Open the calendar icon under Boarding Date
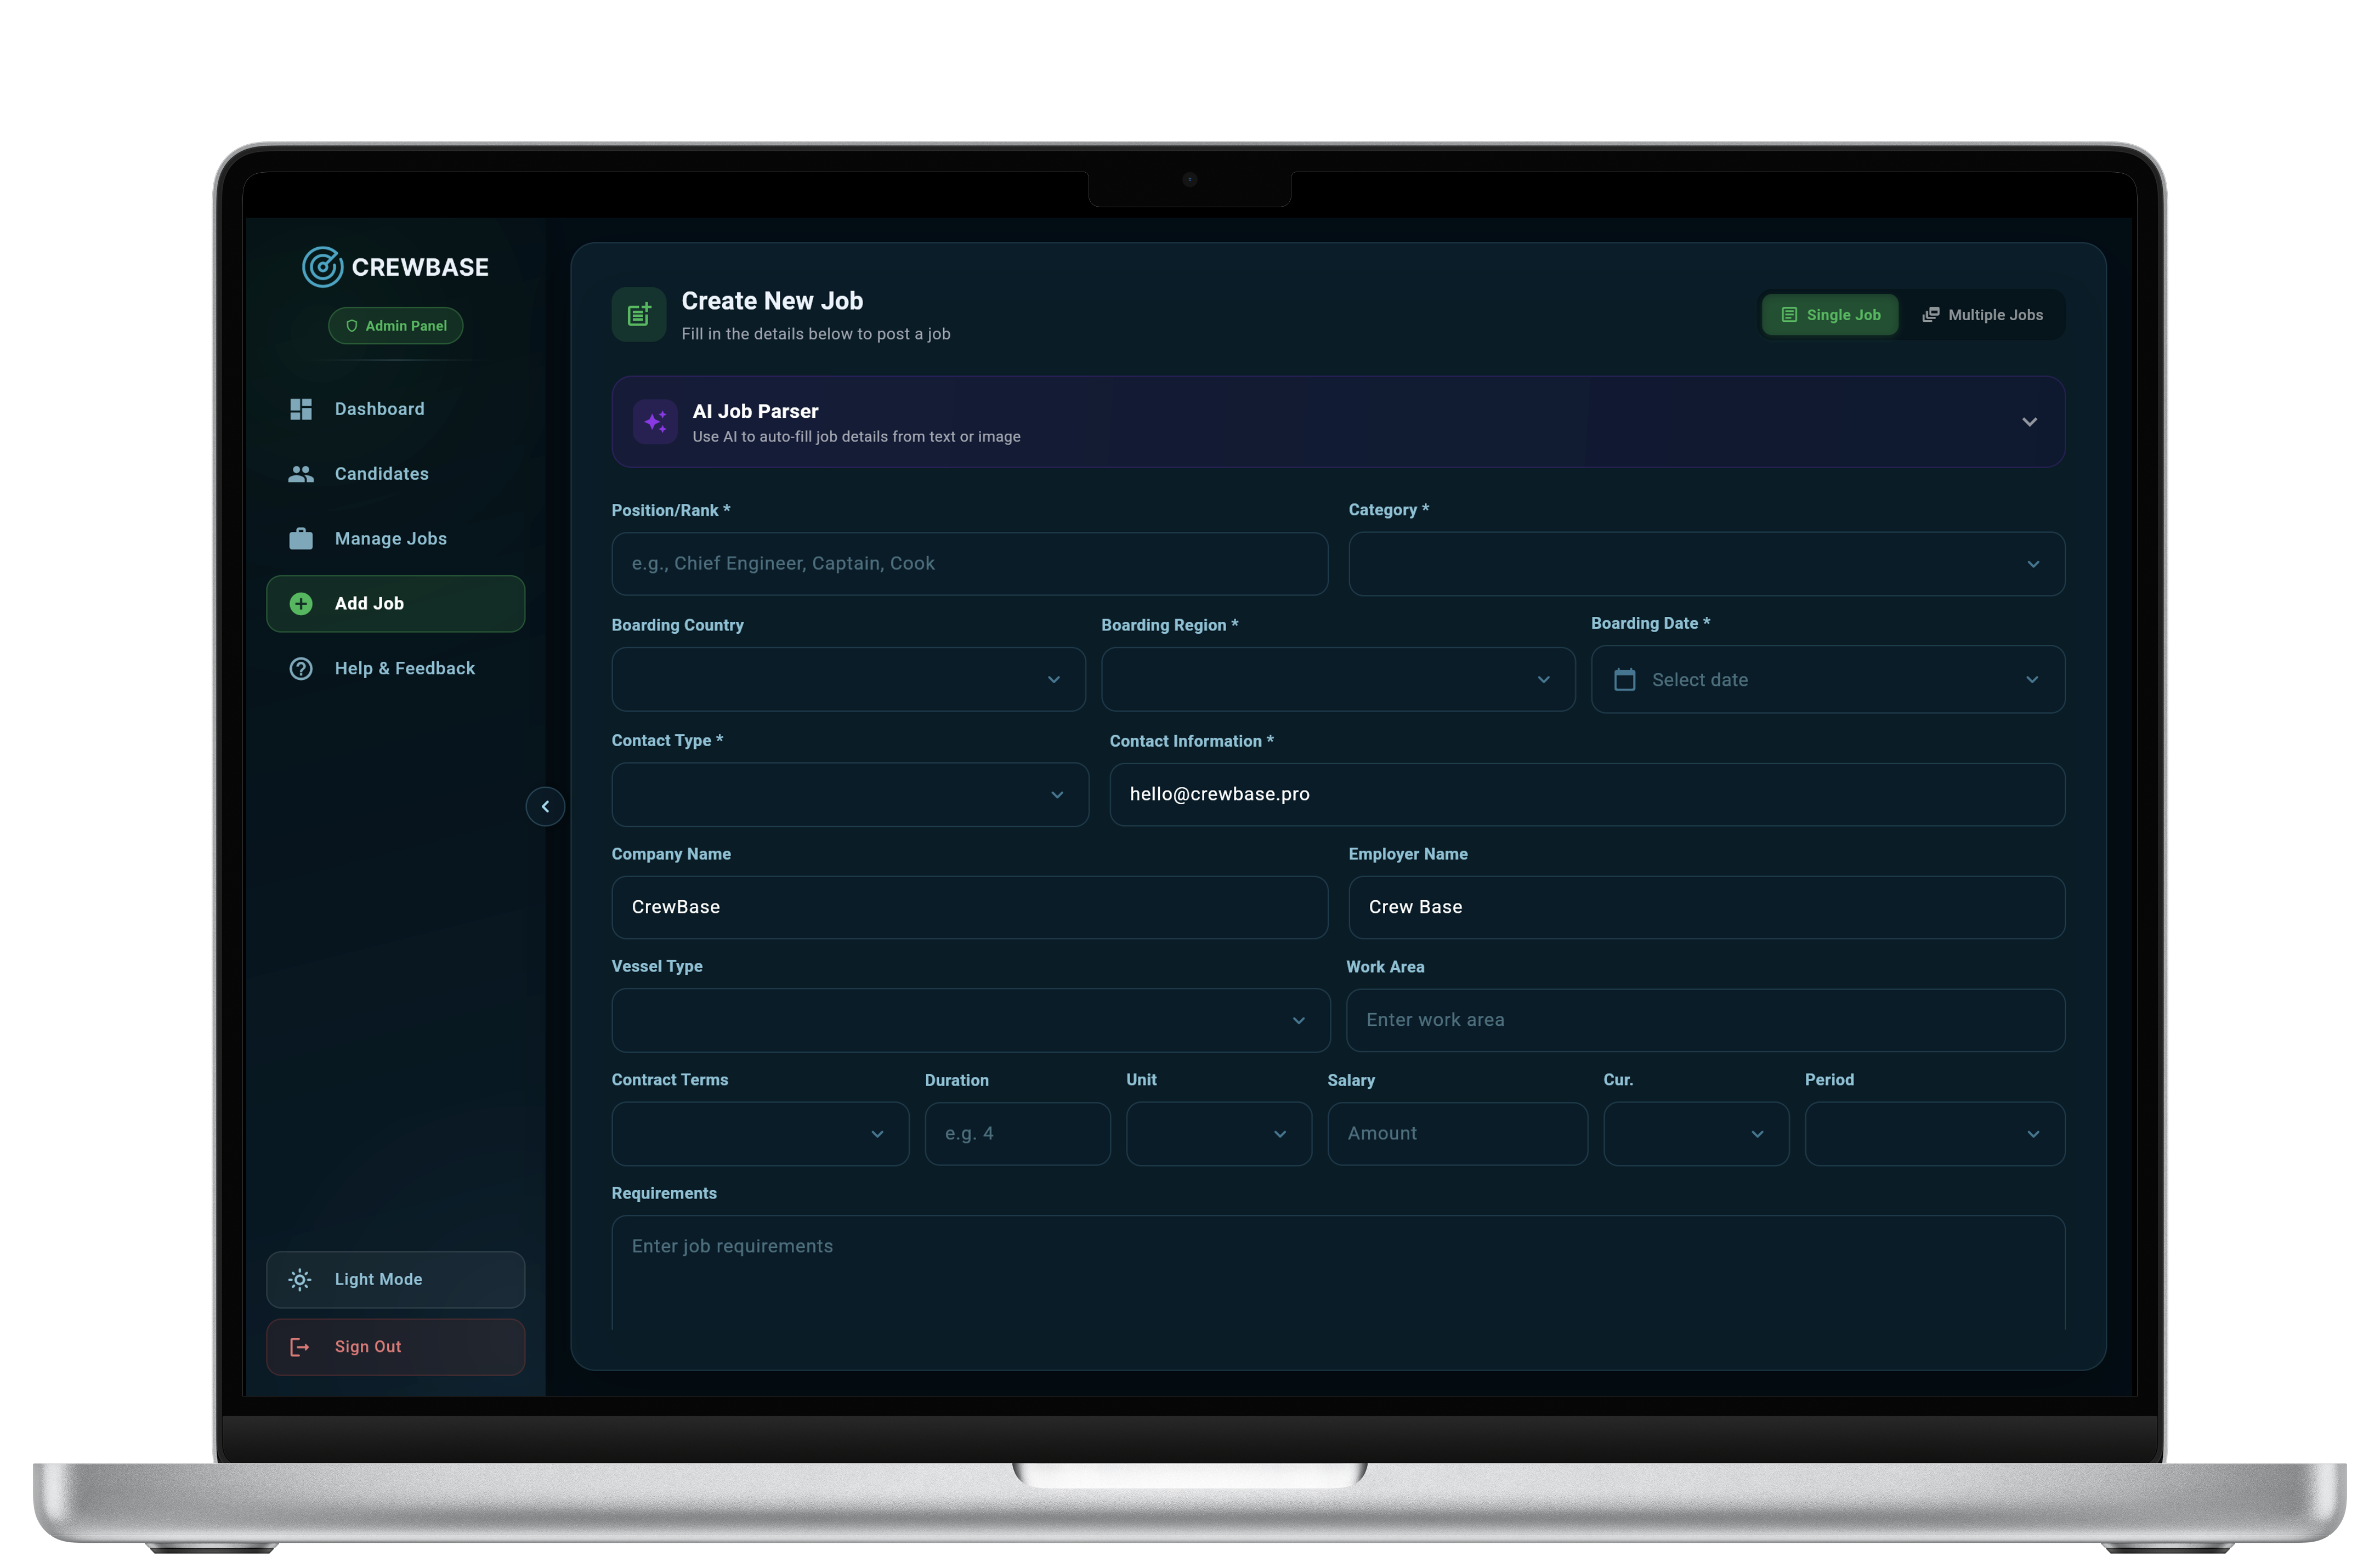Image resolution: width=2380 pixels, height=1568 pixels. click(x=1625, y=679)
